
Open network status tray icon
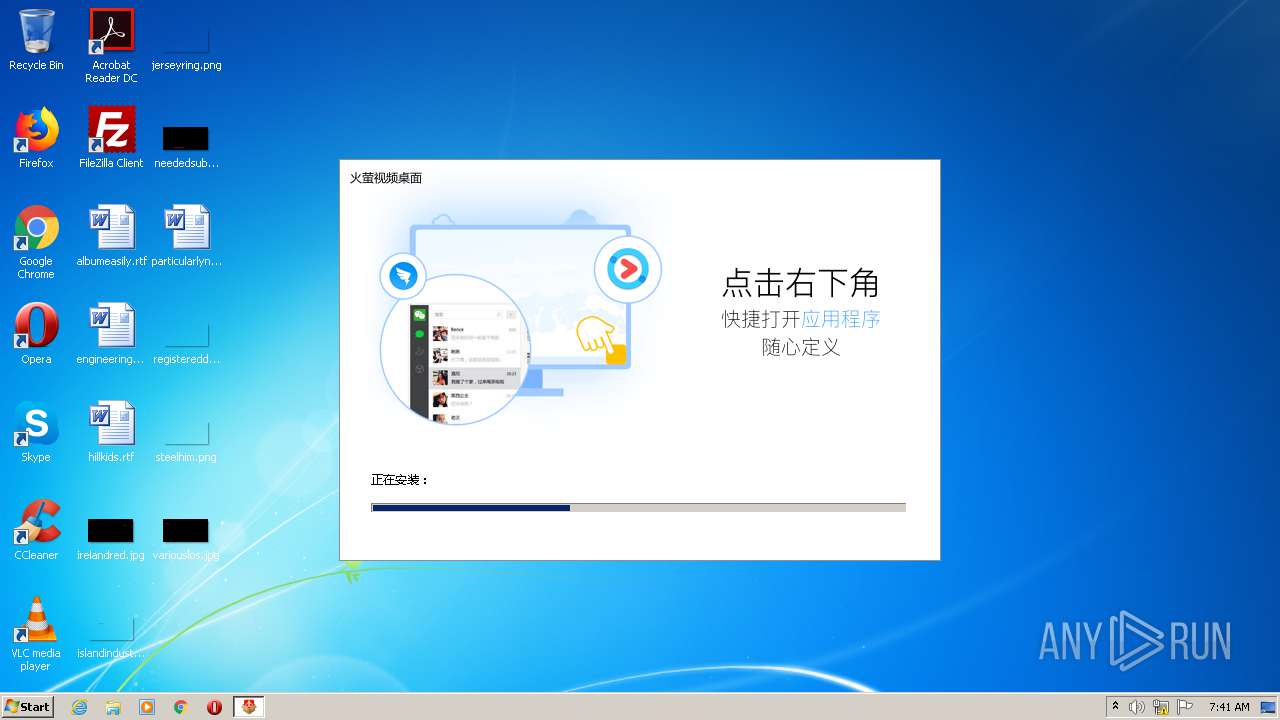(x=1161, y=707)
